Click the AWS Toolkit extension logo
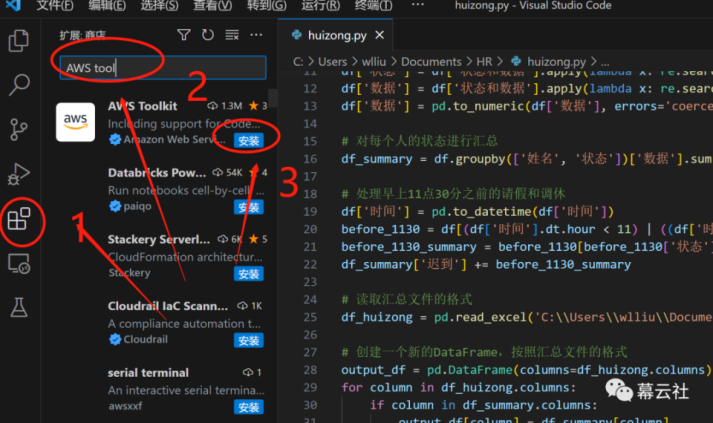 coord(75,122)
